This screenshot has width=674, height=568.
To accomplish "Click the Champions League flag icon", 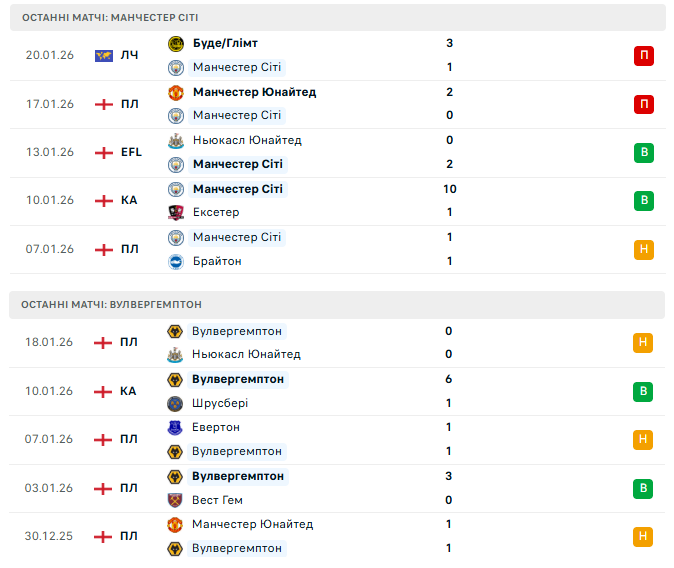I will (x=103, y=55).
